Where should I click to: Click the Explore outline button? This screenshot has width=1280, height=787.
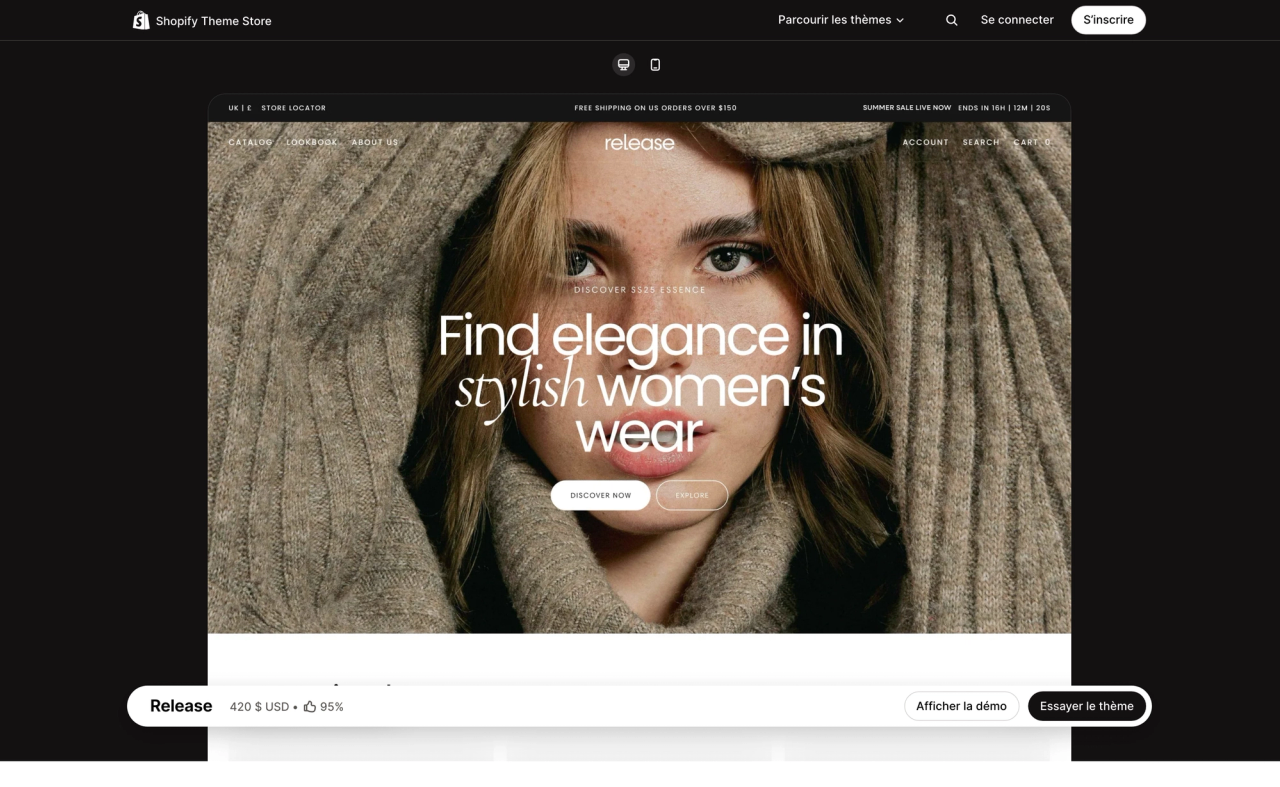[x=692, y=495]
